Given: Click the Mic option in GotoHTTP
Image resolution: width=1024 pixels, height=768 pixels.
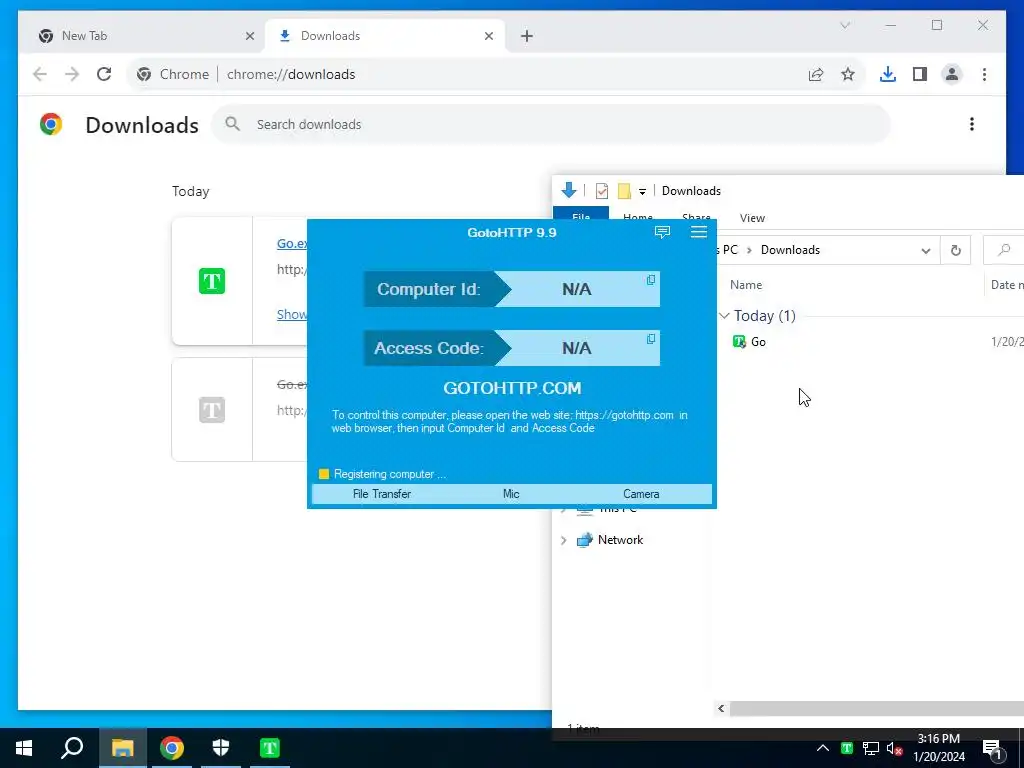Looking at the screenshot, I should [x=511, y=494].
